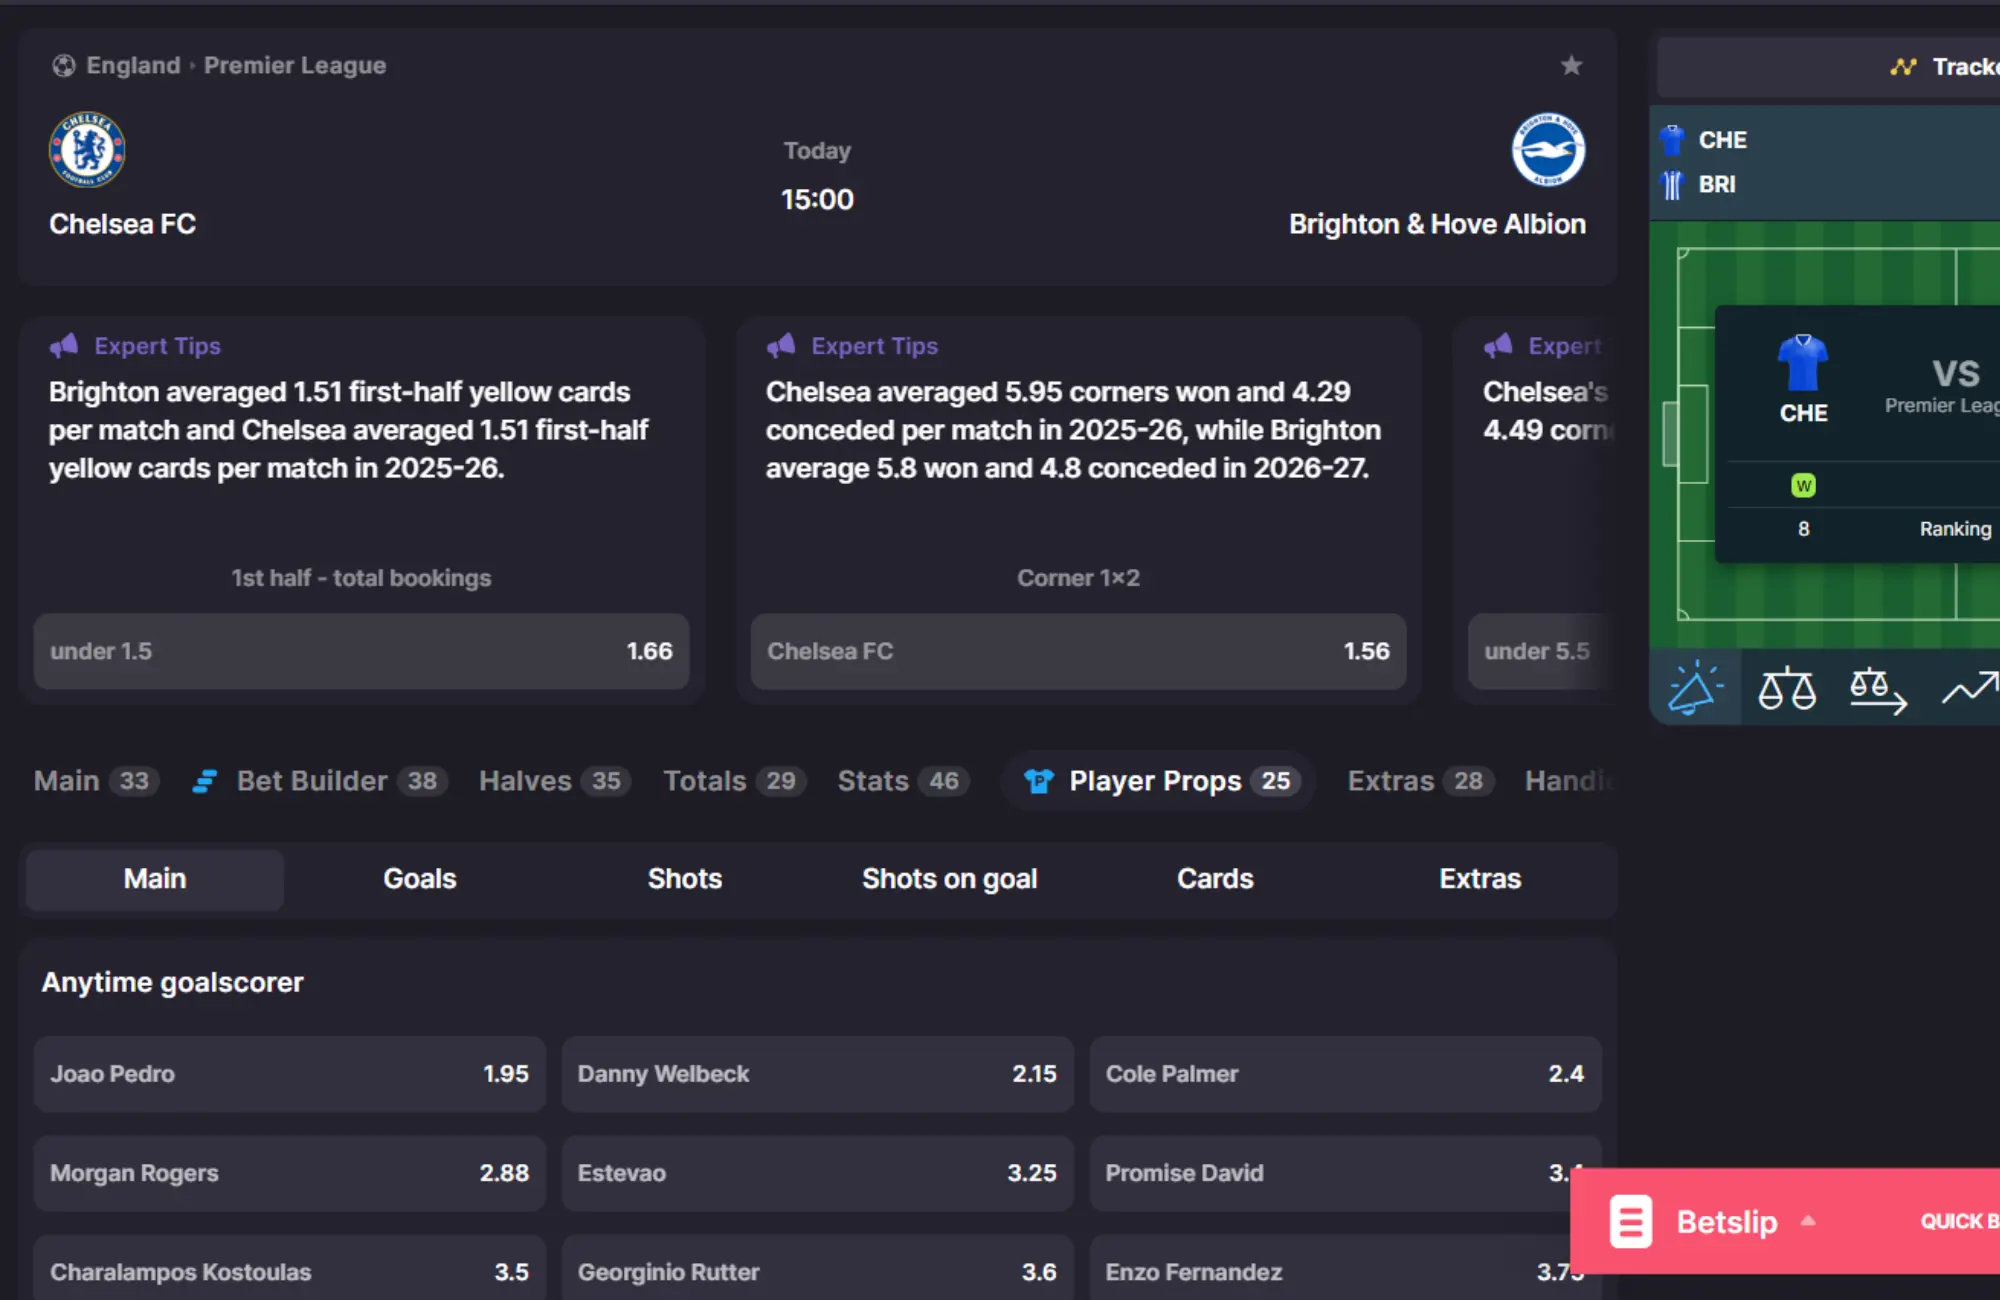The height and width of the screenshot is (1300, 2000).
Task: Select the Main player props sub-tab
Action: [x=155, y=879]
